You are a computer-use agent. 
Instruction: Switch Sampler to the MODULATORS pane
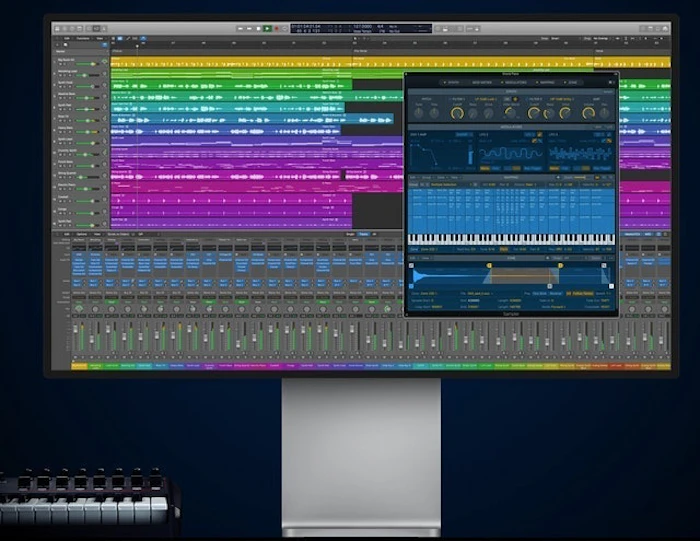click(514, 83)
